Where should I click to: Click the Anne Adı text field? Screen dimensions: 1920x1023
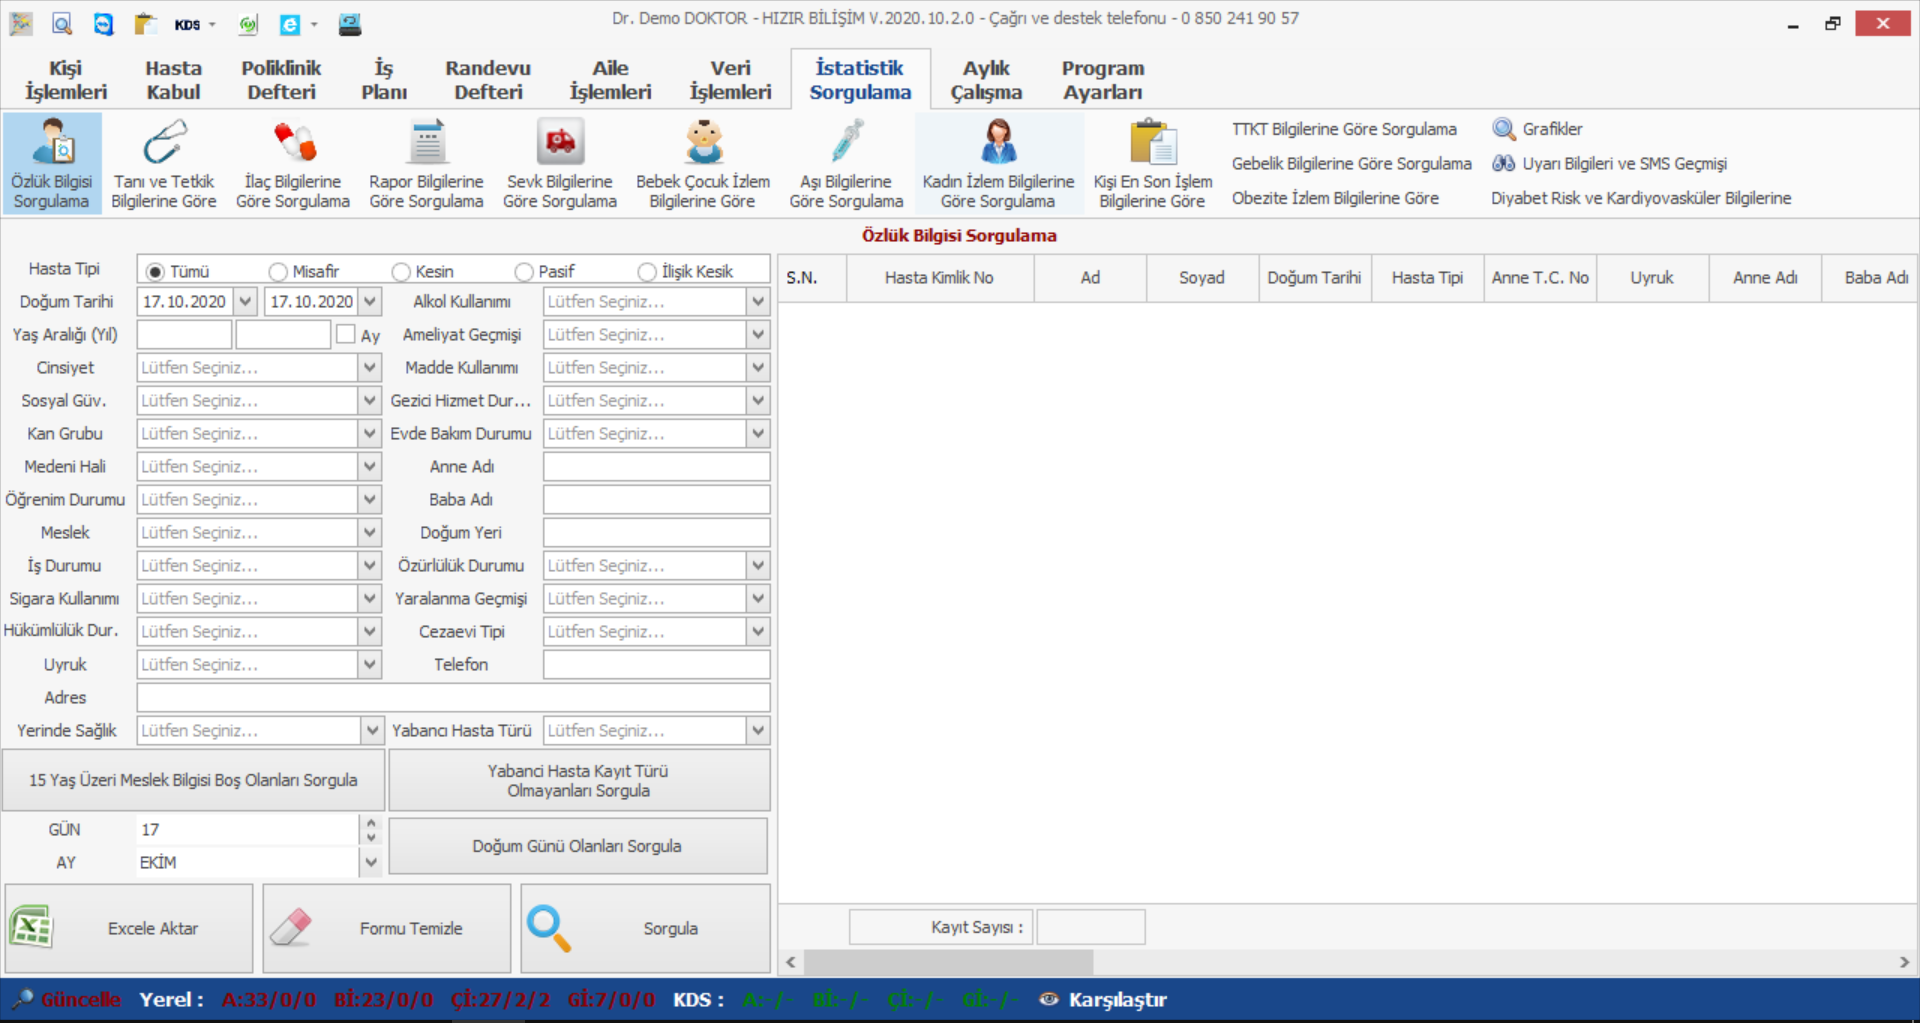tap(656, 467)
